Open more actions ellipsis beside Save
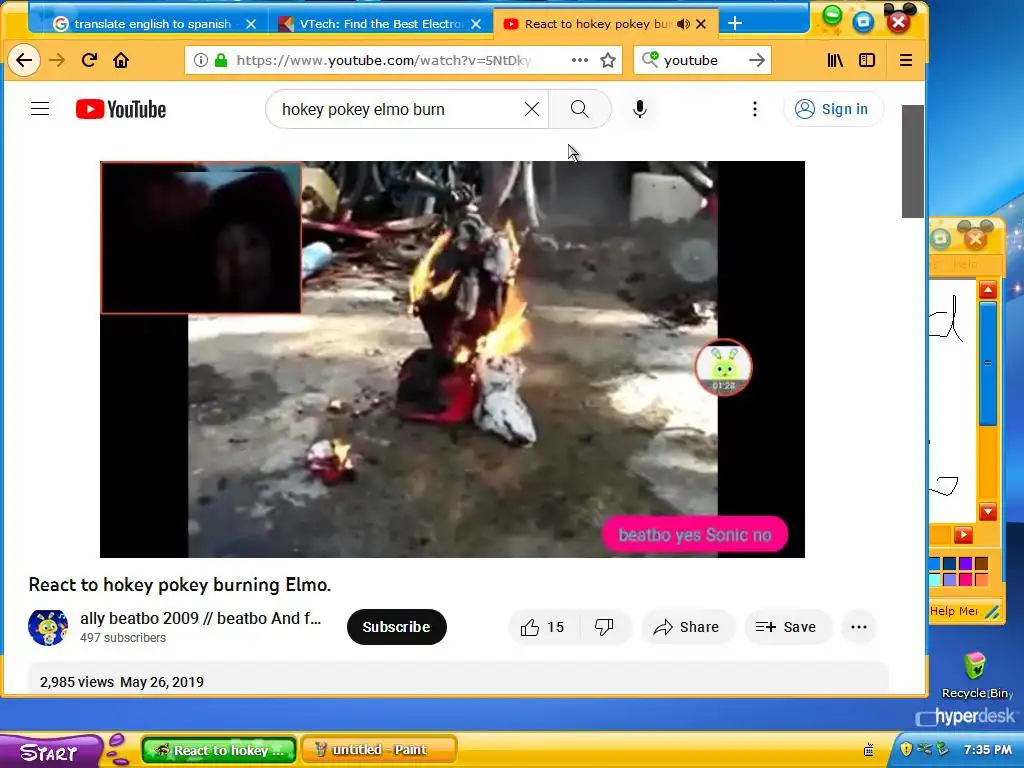This screenshot has width=1024, height=768. 859,627
